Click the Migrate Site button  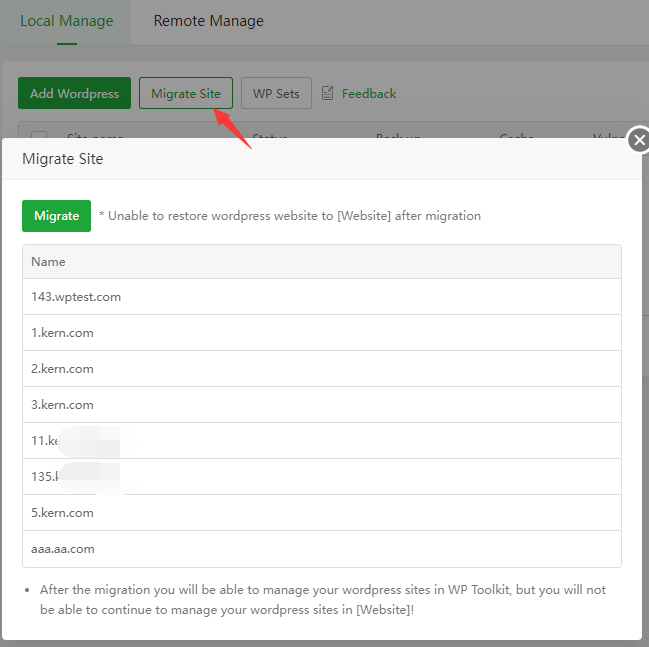[x=186, y=93]
